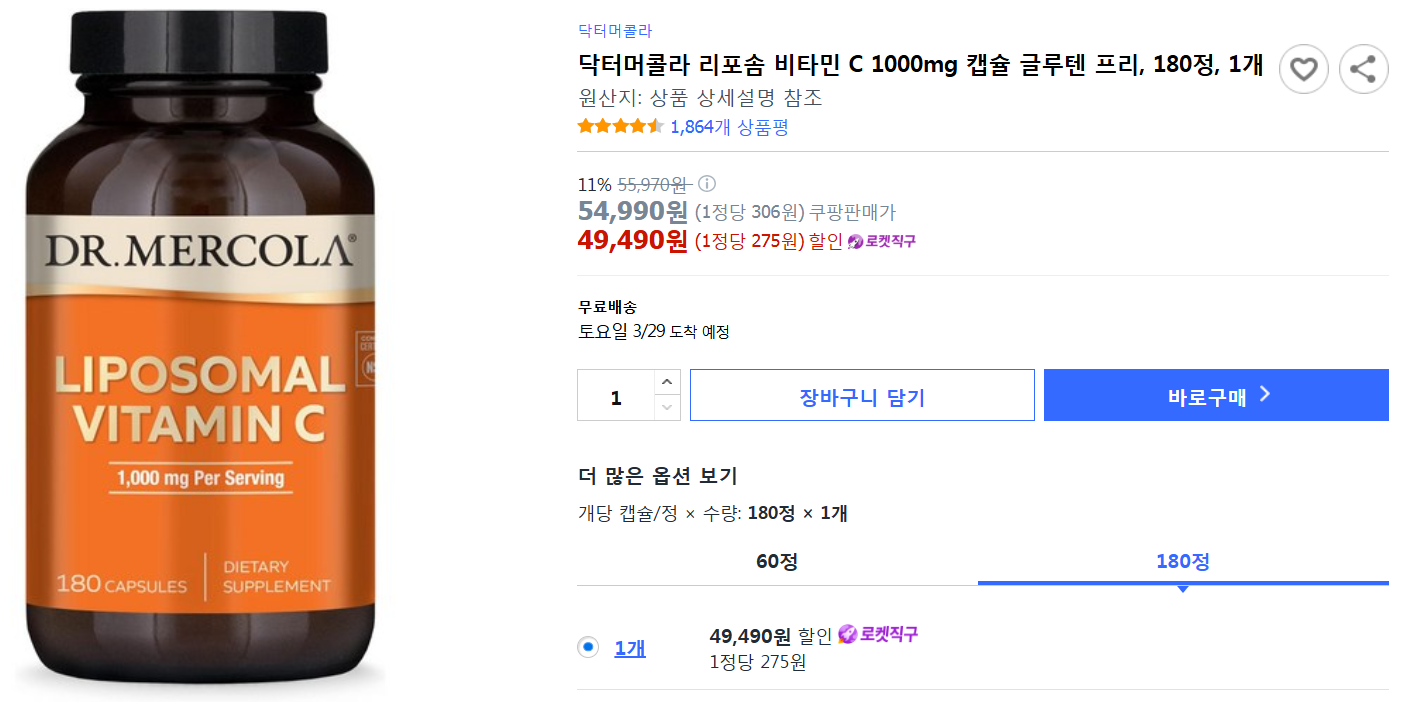Click the info icon beside 55,970원

(x=707, y=184)
